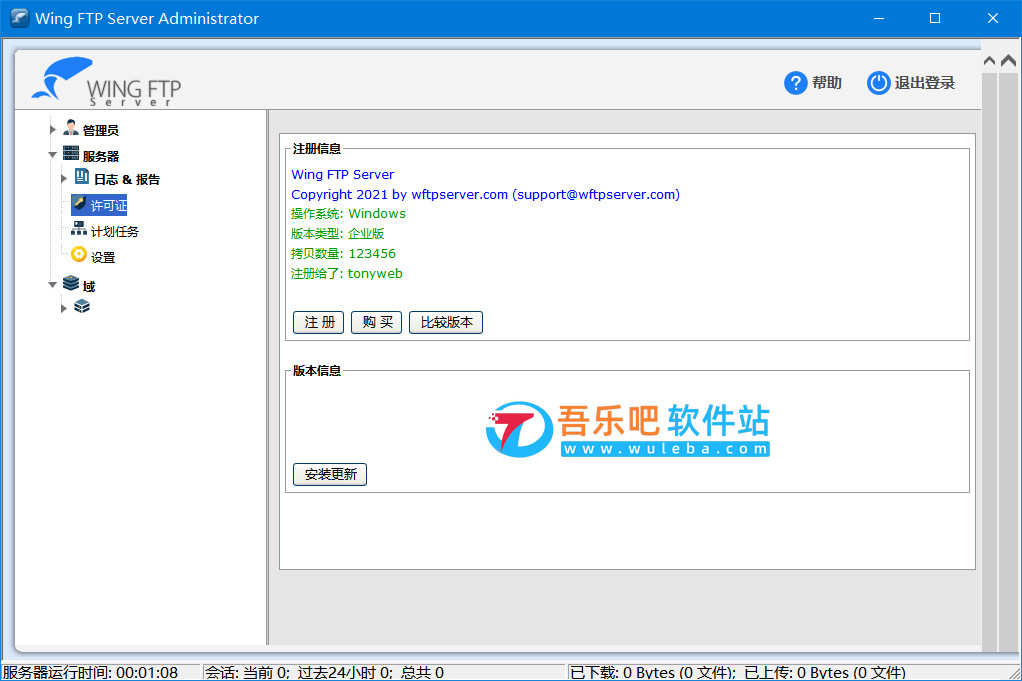Close the Wing FTP Server Administrator window
The width and height of the screenshot is (1022, 681).
993,18
